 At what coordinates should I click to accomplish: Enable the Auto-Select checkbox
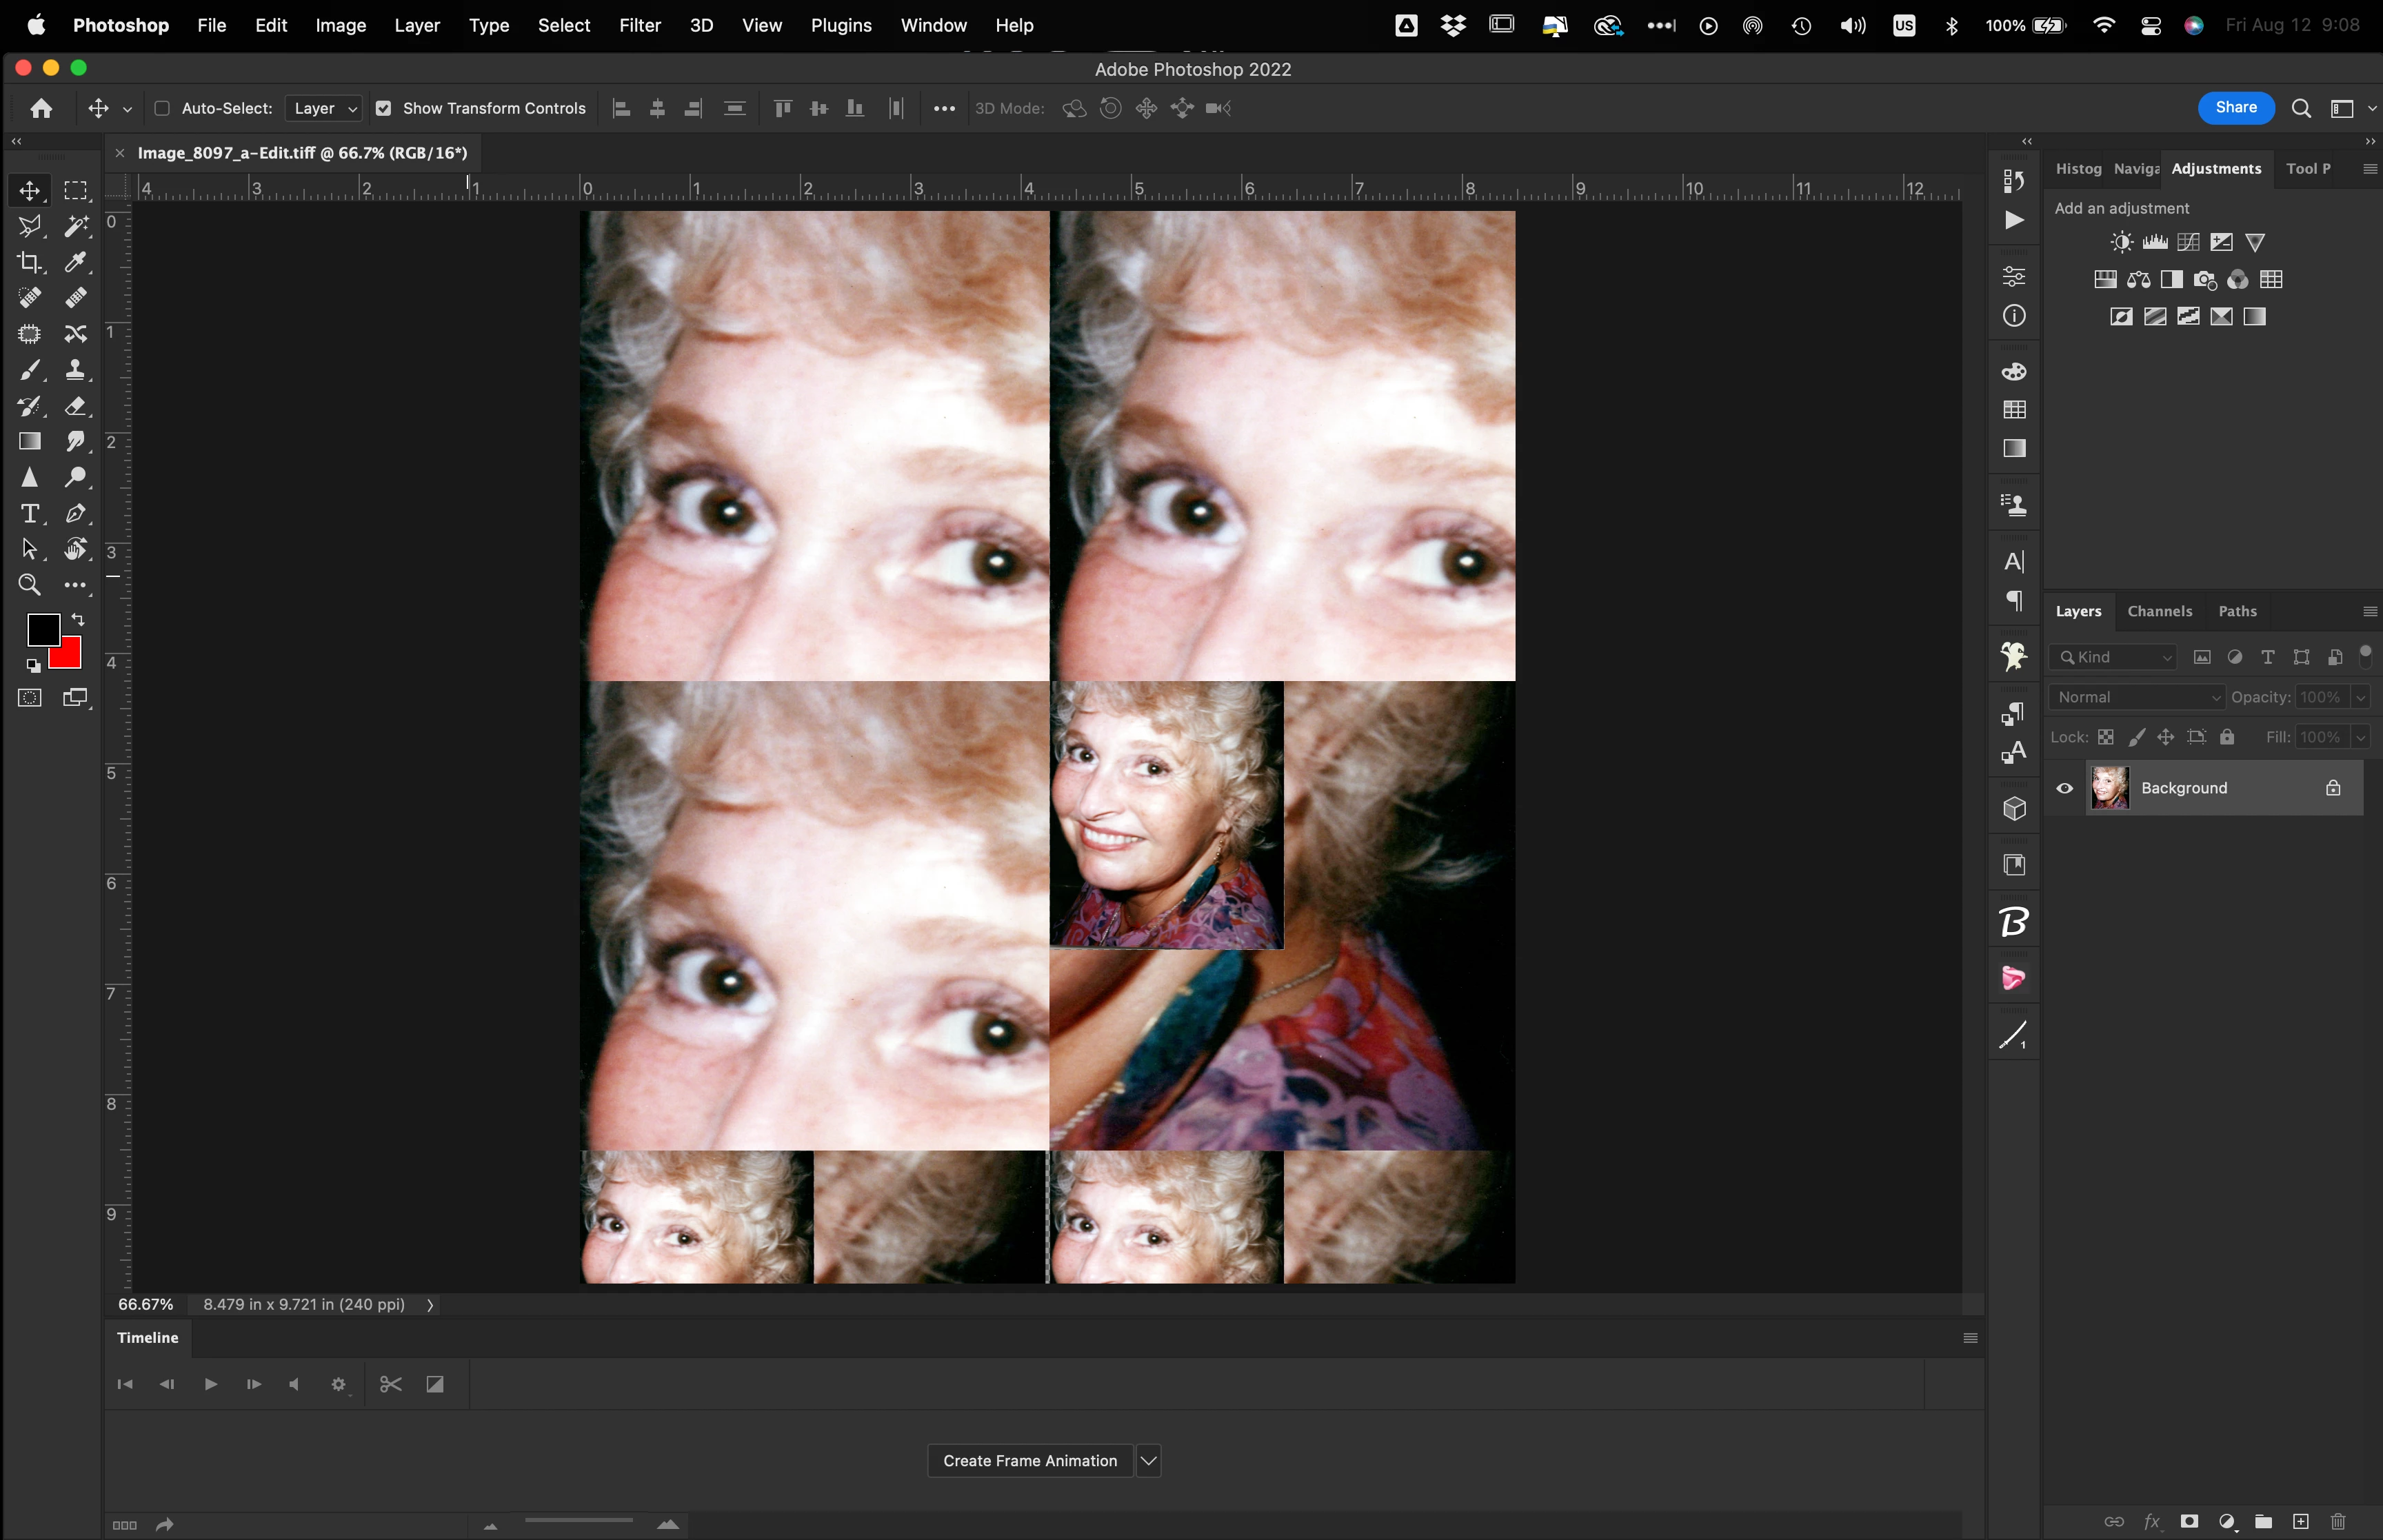162,108
